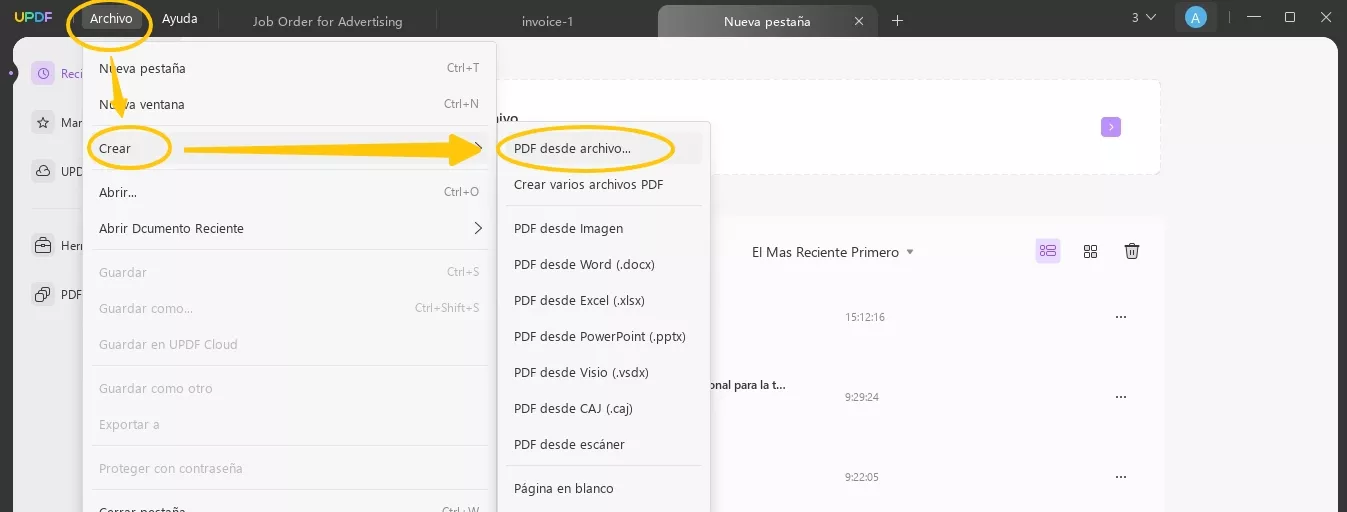Expand the Crear submenu
The image size is (1347, 512).
click(x=289, y=148)
